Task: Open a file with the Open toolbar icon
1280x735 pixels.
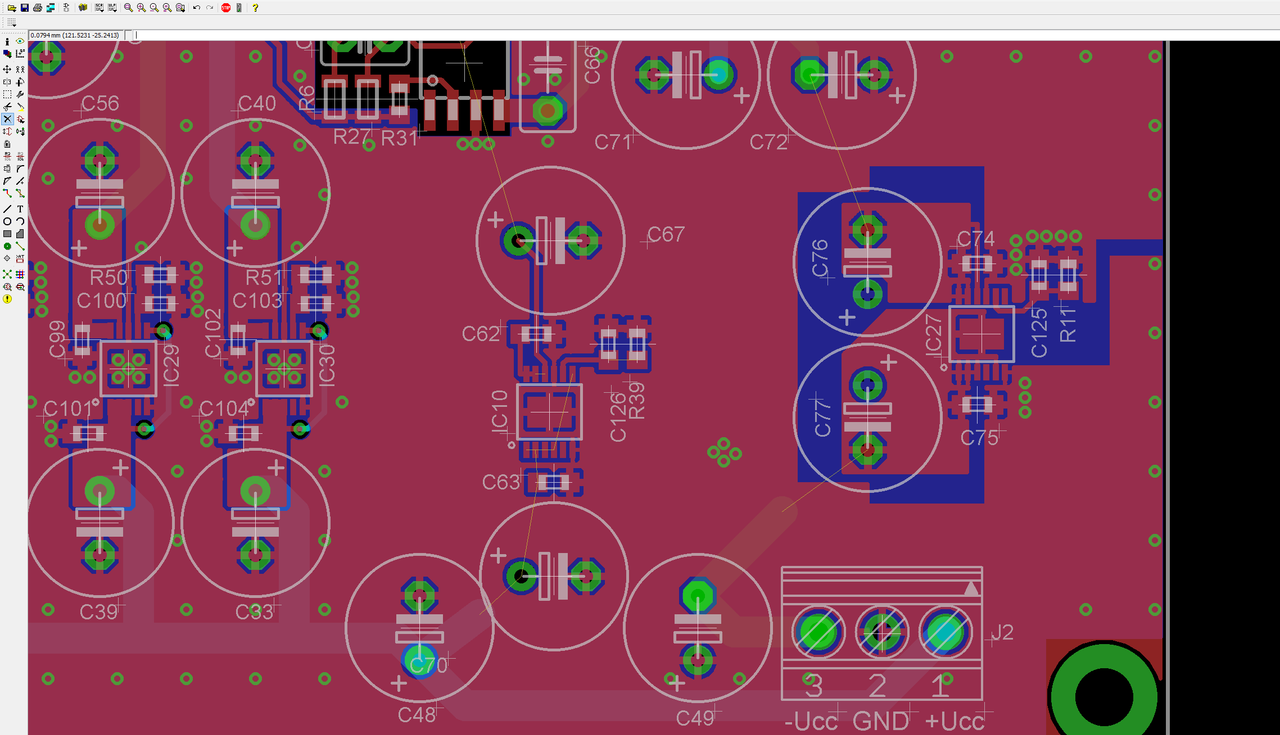Action: (x=12, y=8)
